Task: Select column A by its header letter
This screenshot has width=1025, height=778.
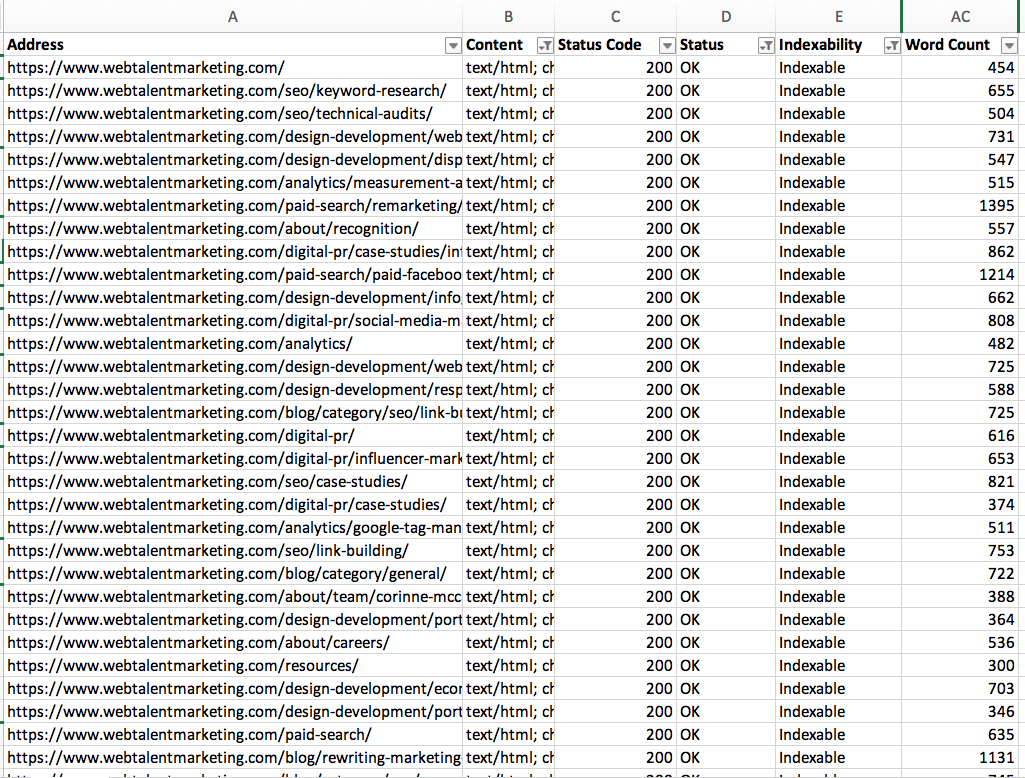Action: pos(233,17)
